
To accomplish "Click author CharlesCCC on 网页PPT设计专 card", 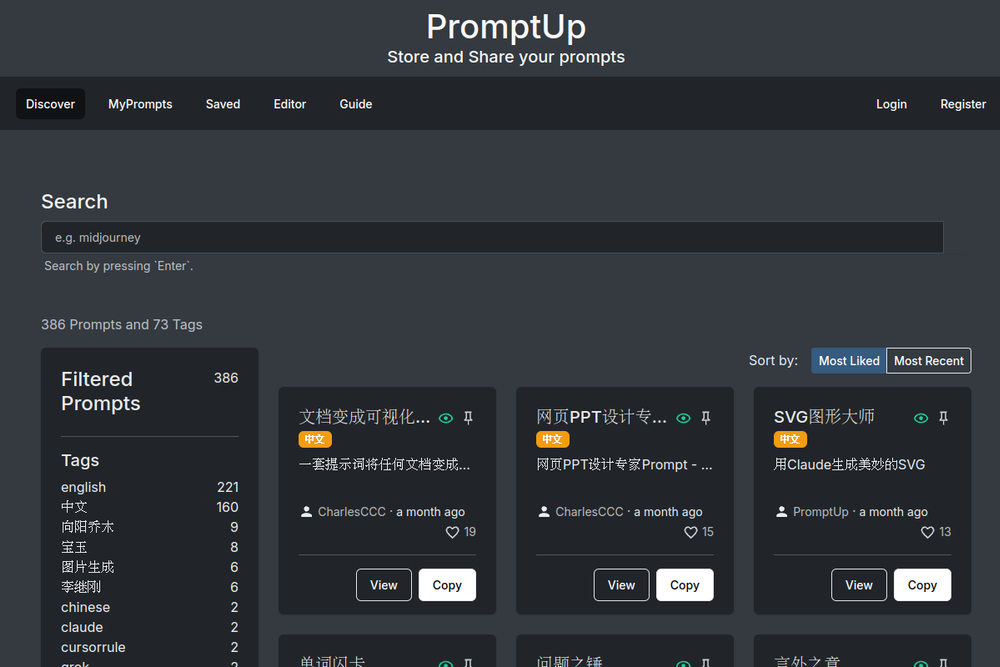I will point(589,511).
